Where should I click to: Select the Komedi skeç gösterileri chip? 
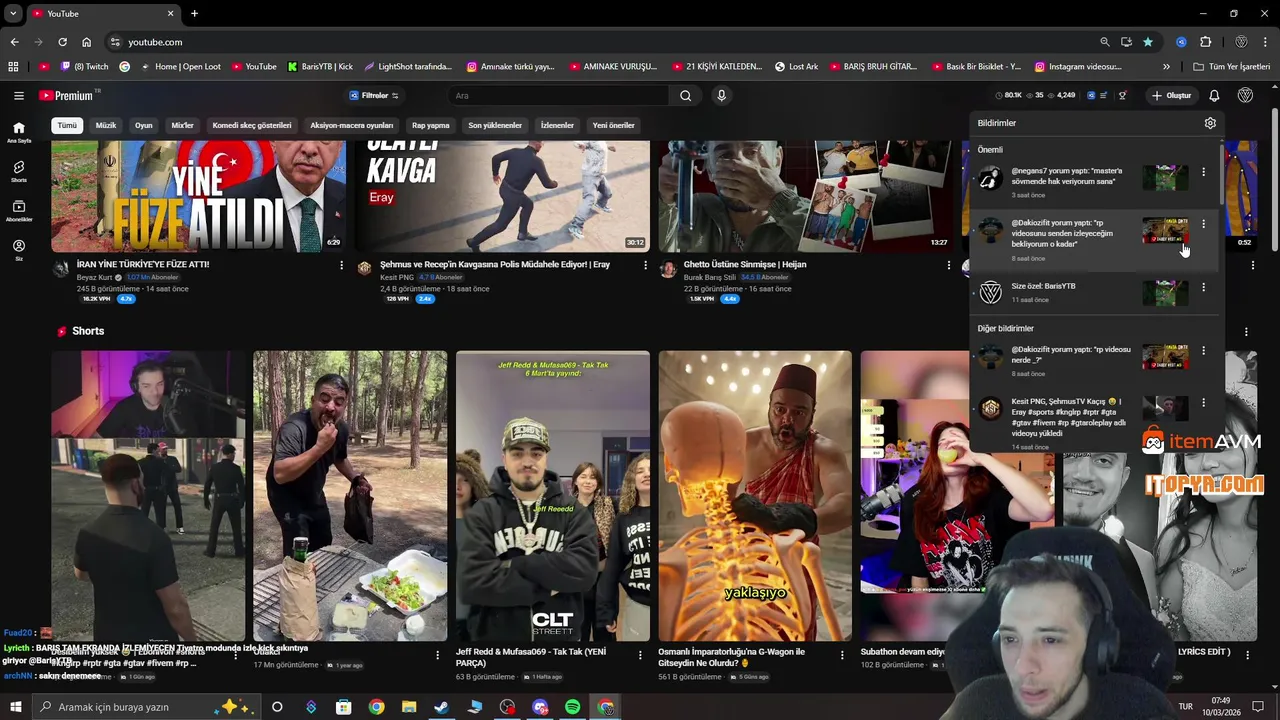pos(252,126)
